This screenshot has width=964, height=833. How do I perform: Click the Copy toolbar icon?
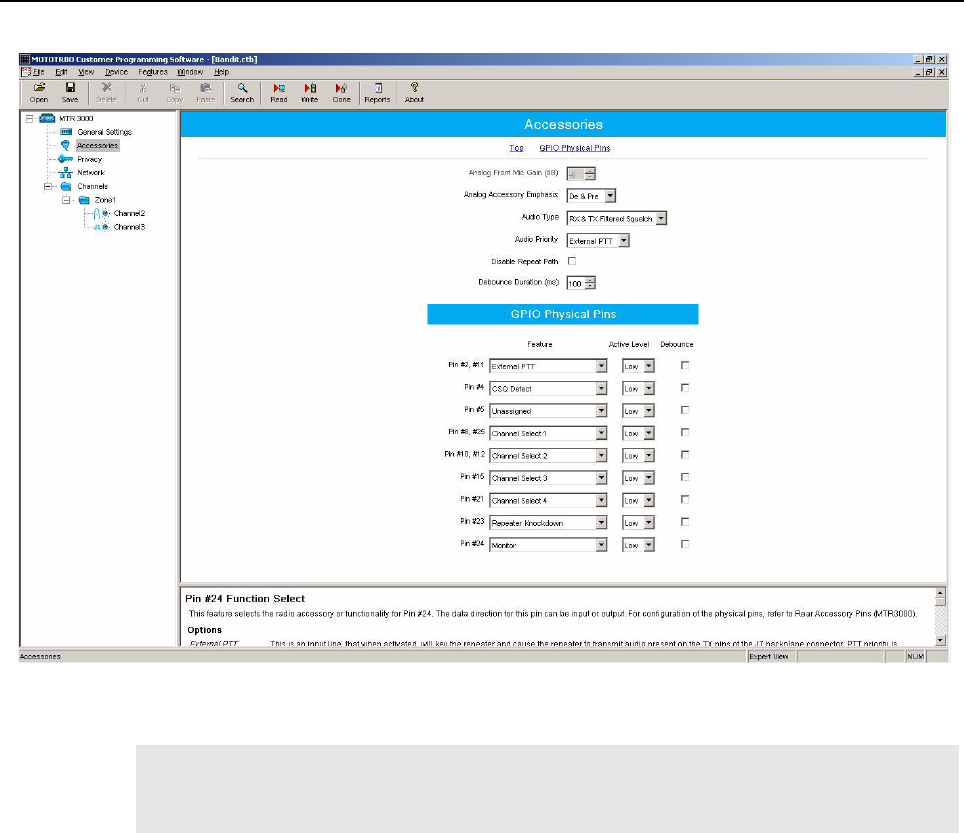click(175, 93)
